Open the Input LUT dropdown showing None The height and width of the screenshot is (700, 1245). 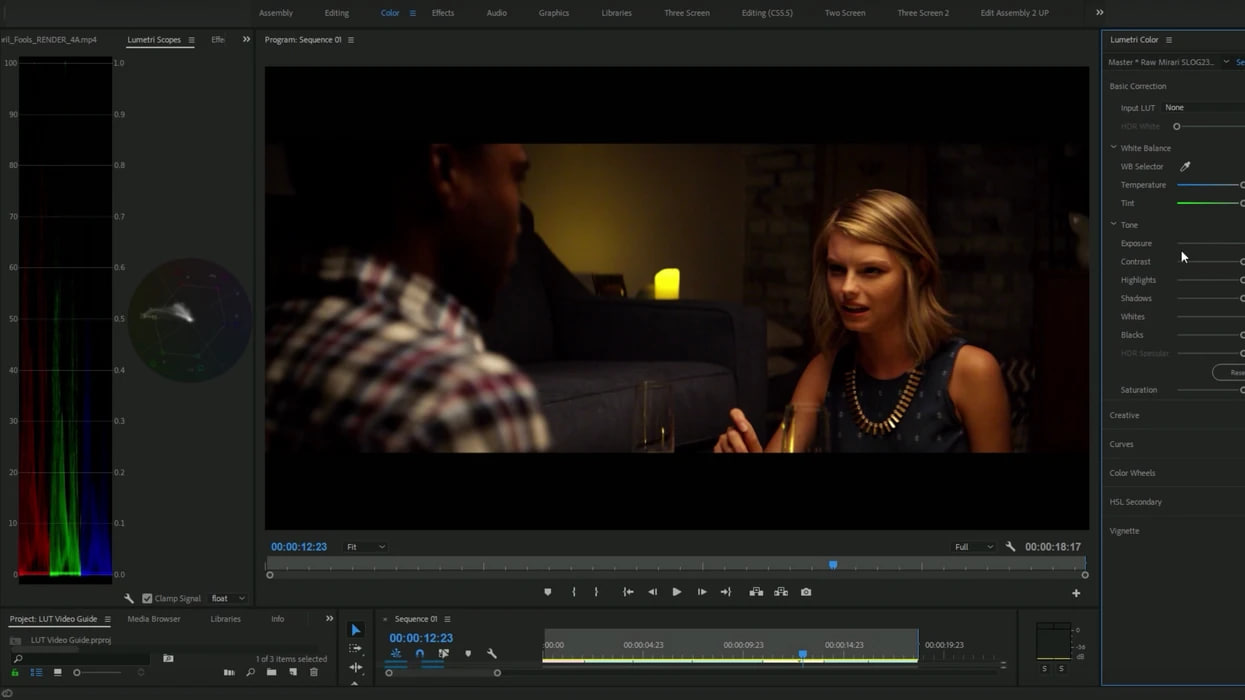[x=1200, y=107]
